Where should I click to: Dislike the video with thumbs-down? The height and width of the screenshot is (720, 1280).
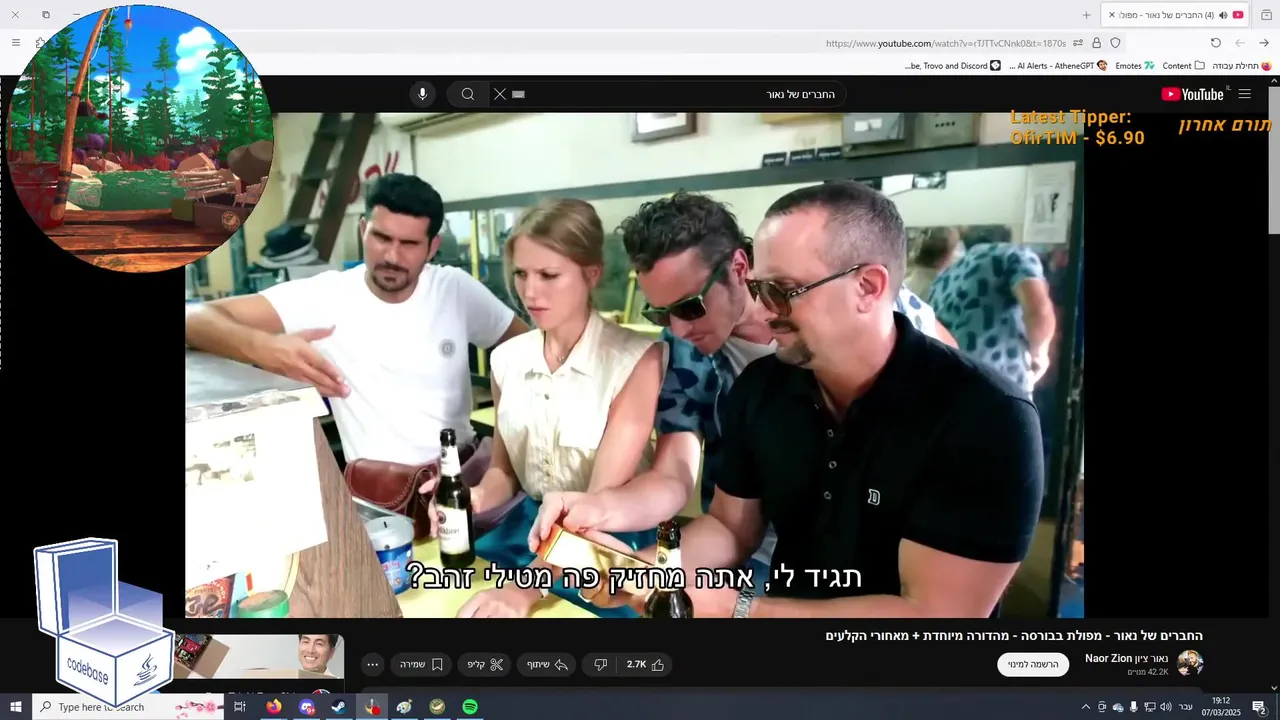601,664
